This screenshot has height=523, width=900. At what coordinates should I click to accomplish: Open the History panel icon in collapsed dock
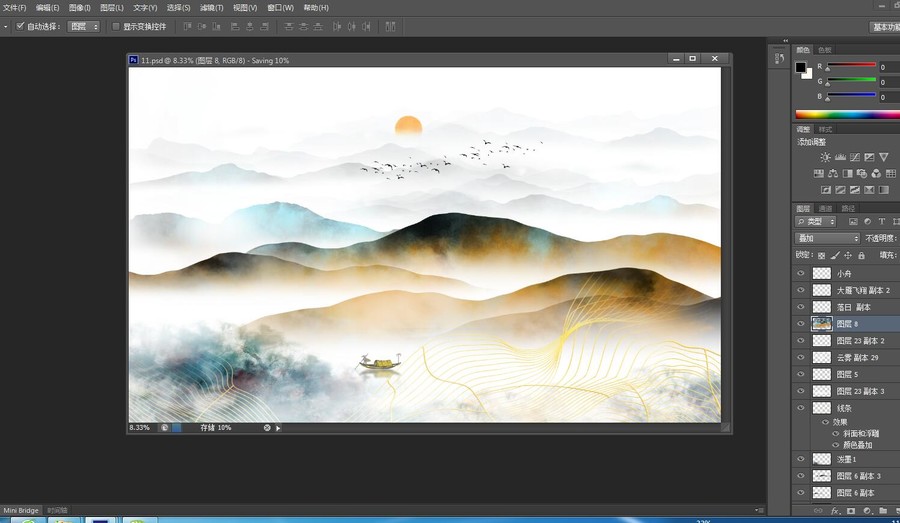coord(779,59)
